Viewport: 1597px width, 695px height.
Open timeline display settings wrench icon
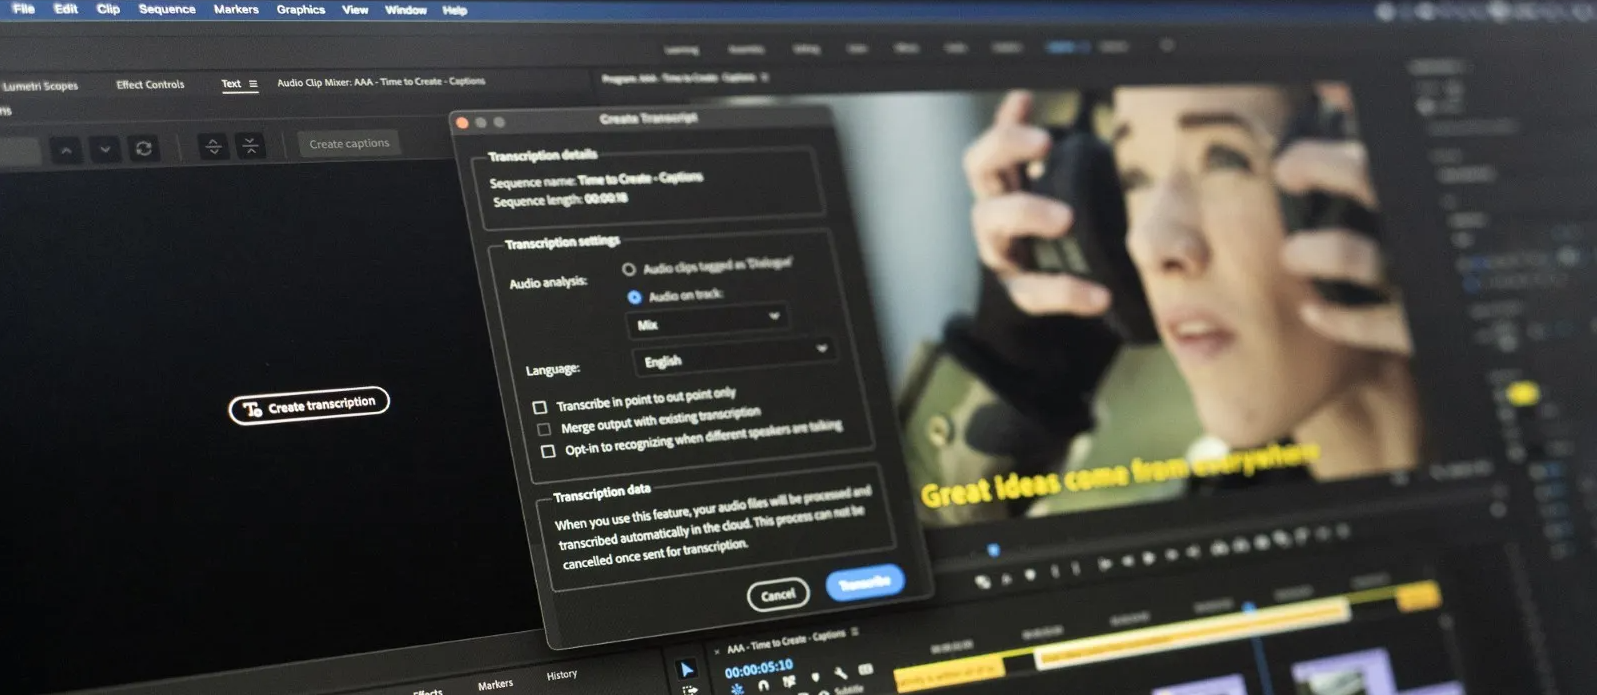(841, 672)
